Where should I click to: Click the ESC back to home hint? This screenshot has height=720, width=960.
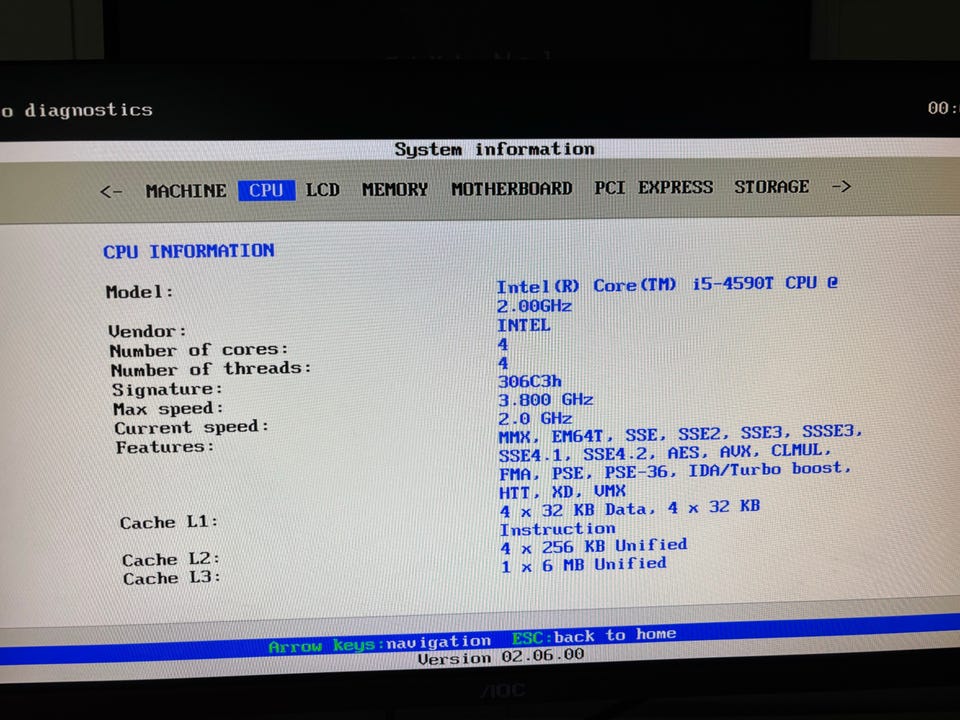click(x=594, y=636)
